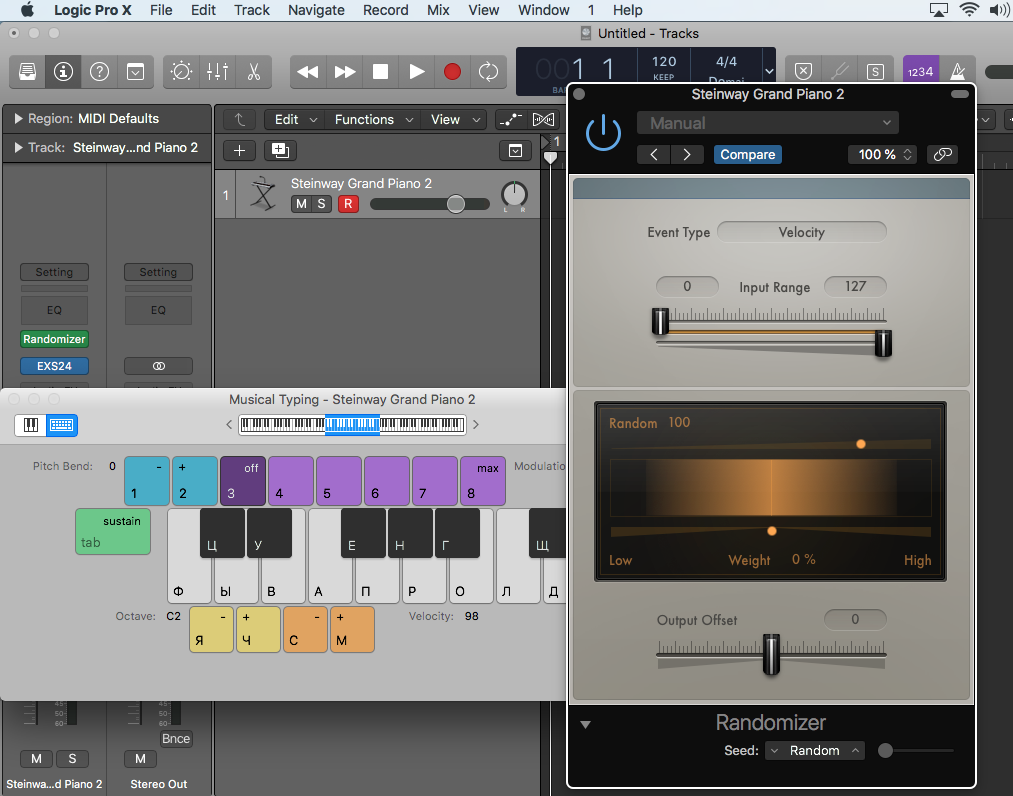
Task: Toggle the Count-in 1234 button
Action: pyautogui.click(x=920, y=71)
